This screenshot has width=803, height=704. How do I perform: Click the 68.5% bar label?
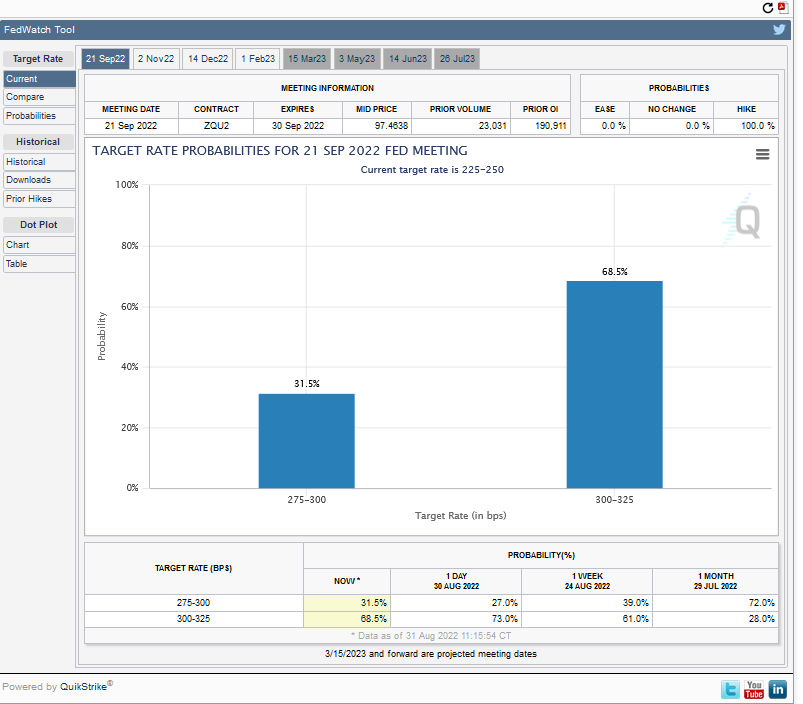614,271
